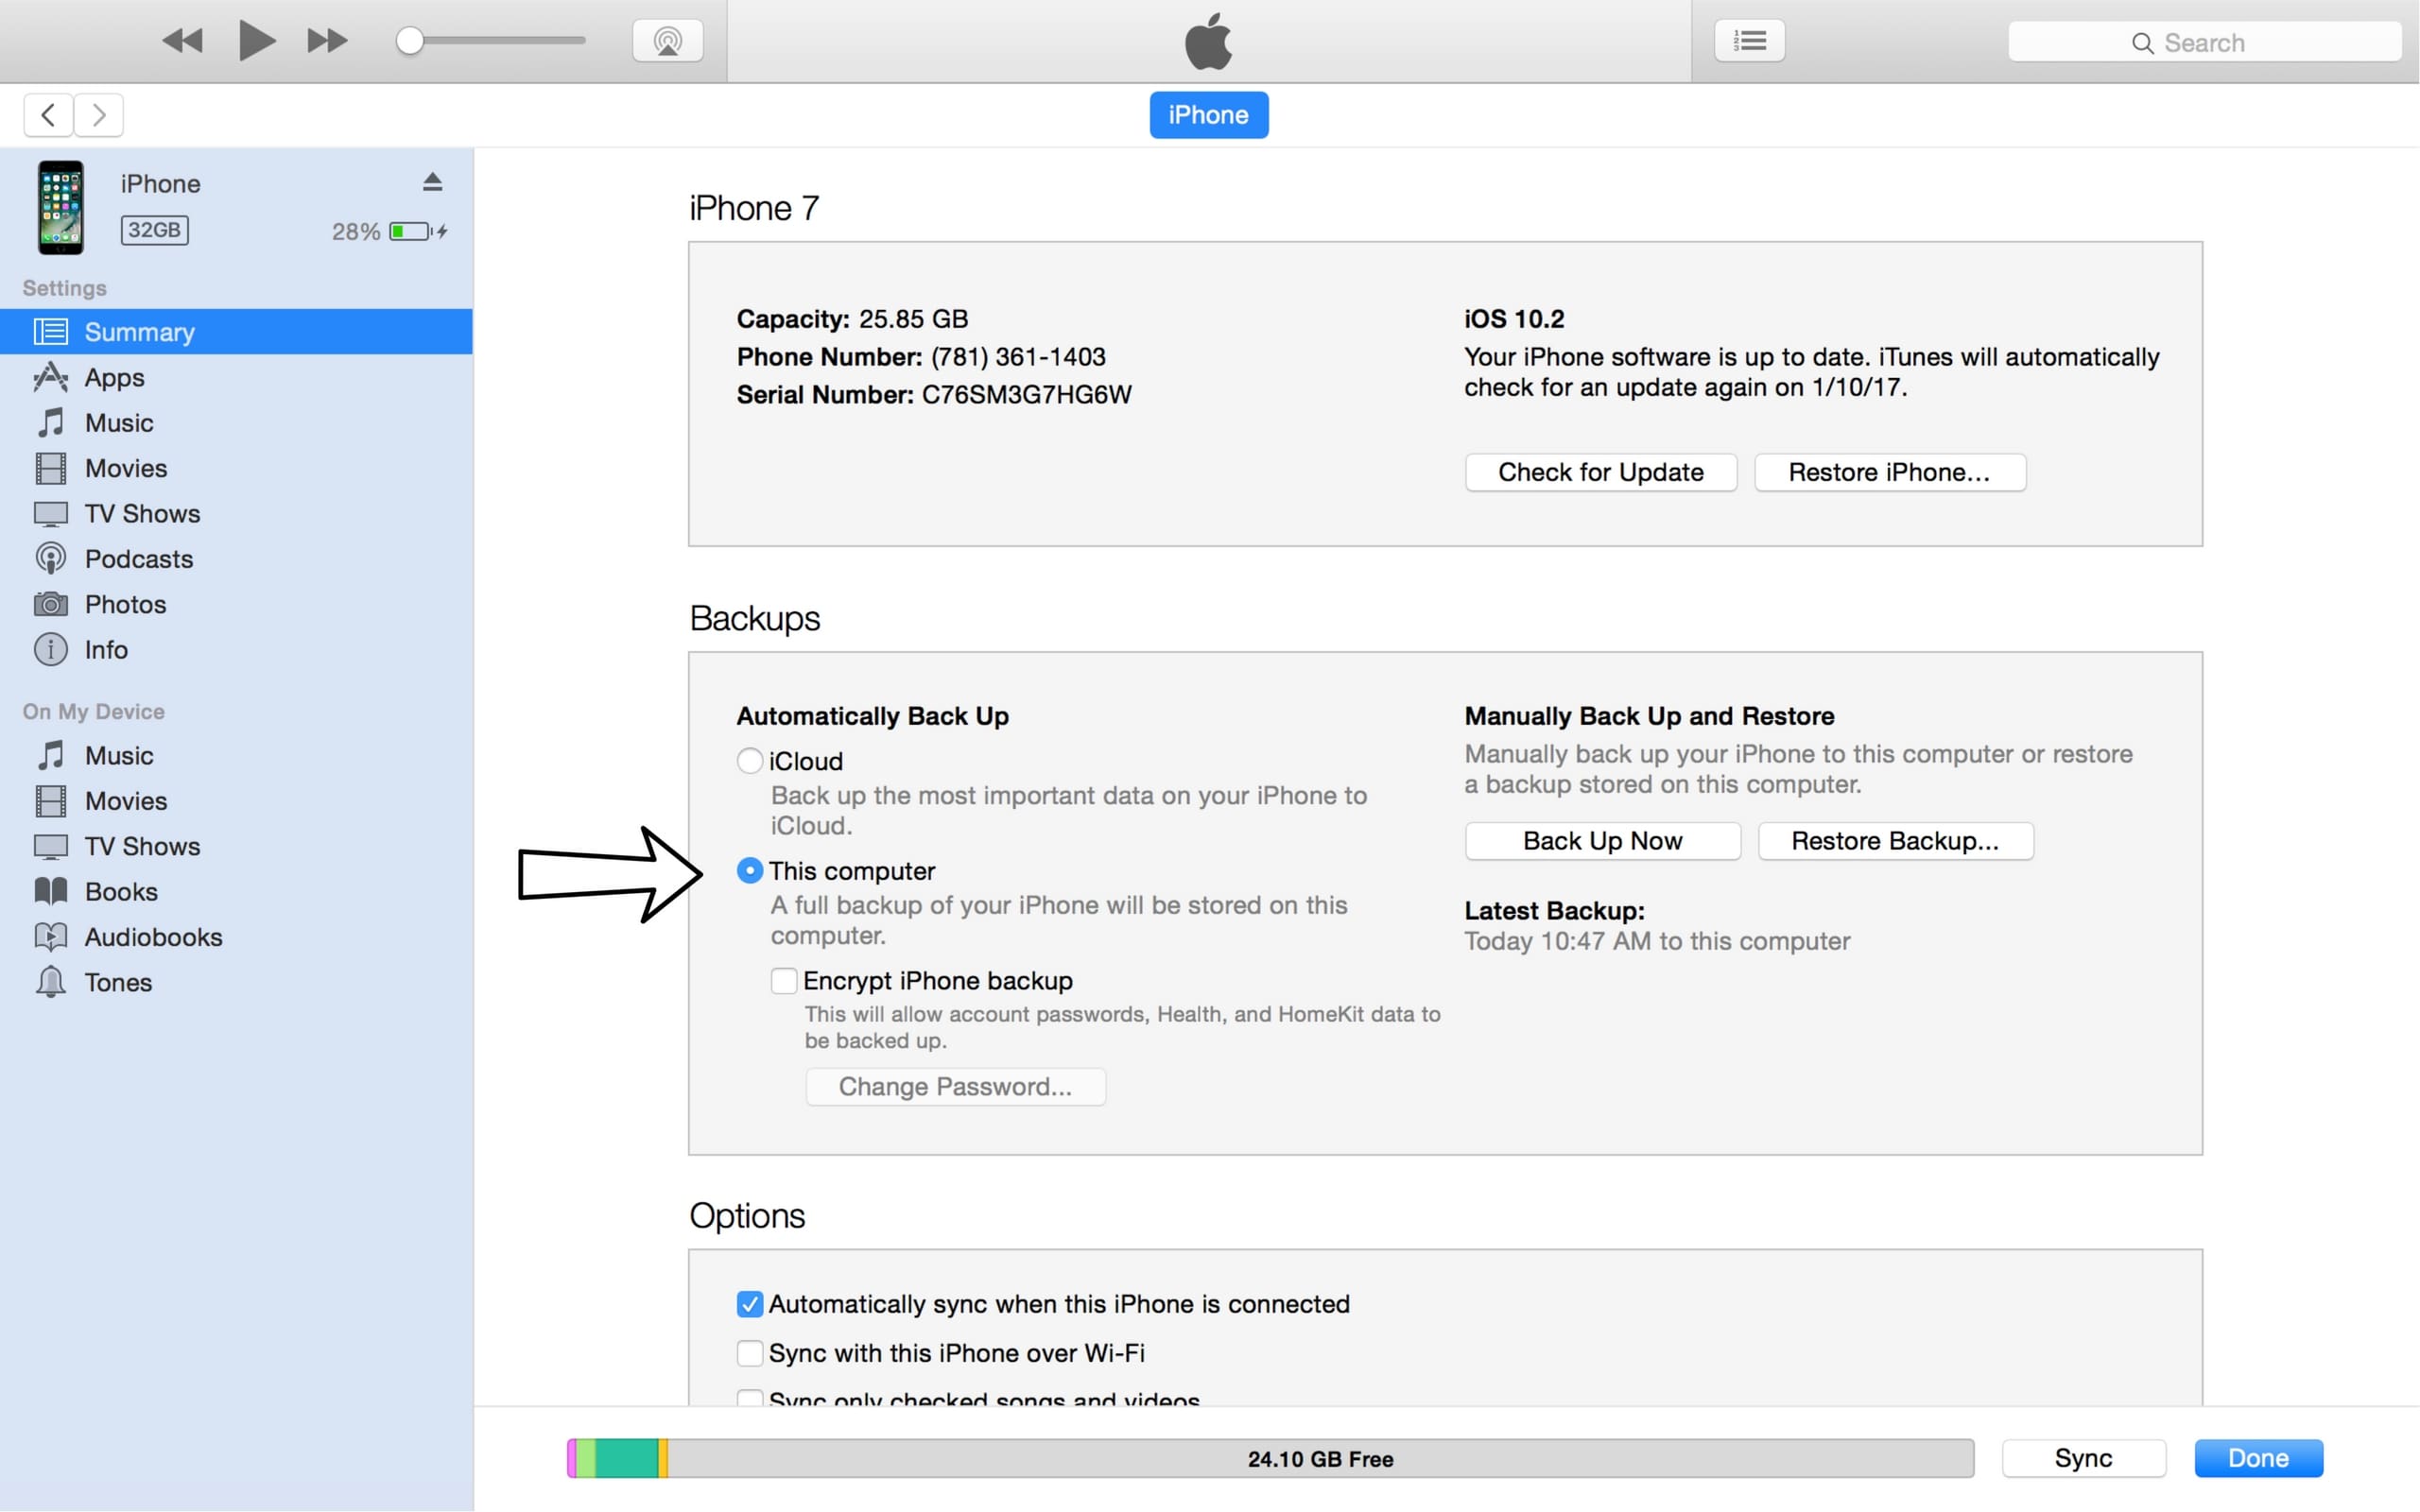This screenshot has height=1512, width=2420.
Task: Select iCloud automatic backup radio button
Action: point(750,760)
